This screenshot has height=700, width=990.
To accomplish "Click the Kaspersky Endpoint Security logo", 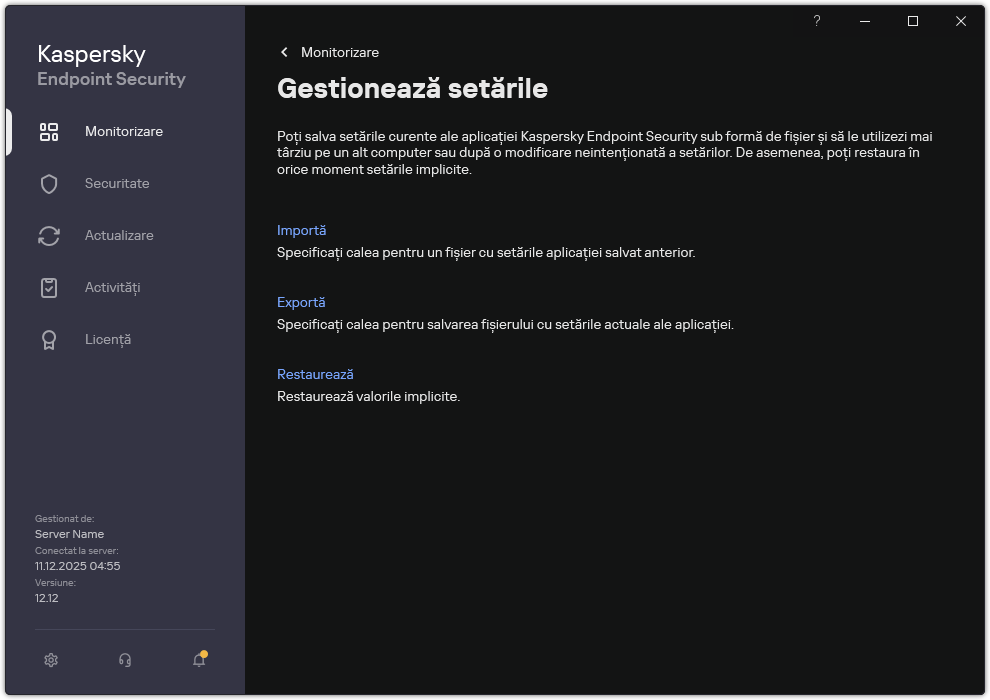I will [111, 66].
